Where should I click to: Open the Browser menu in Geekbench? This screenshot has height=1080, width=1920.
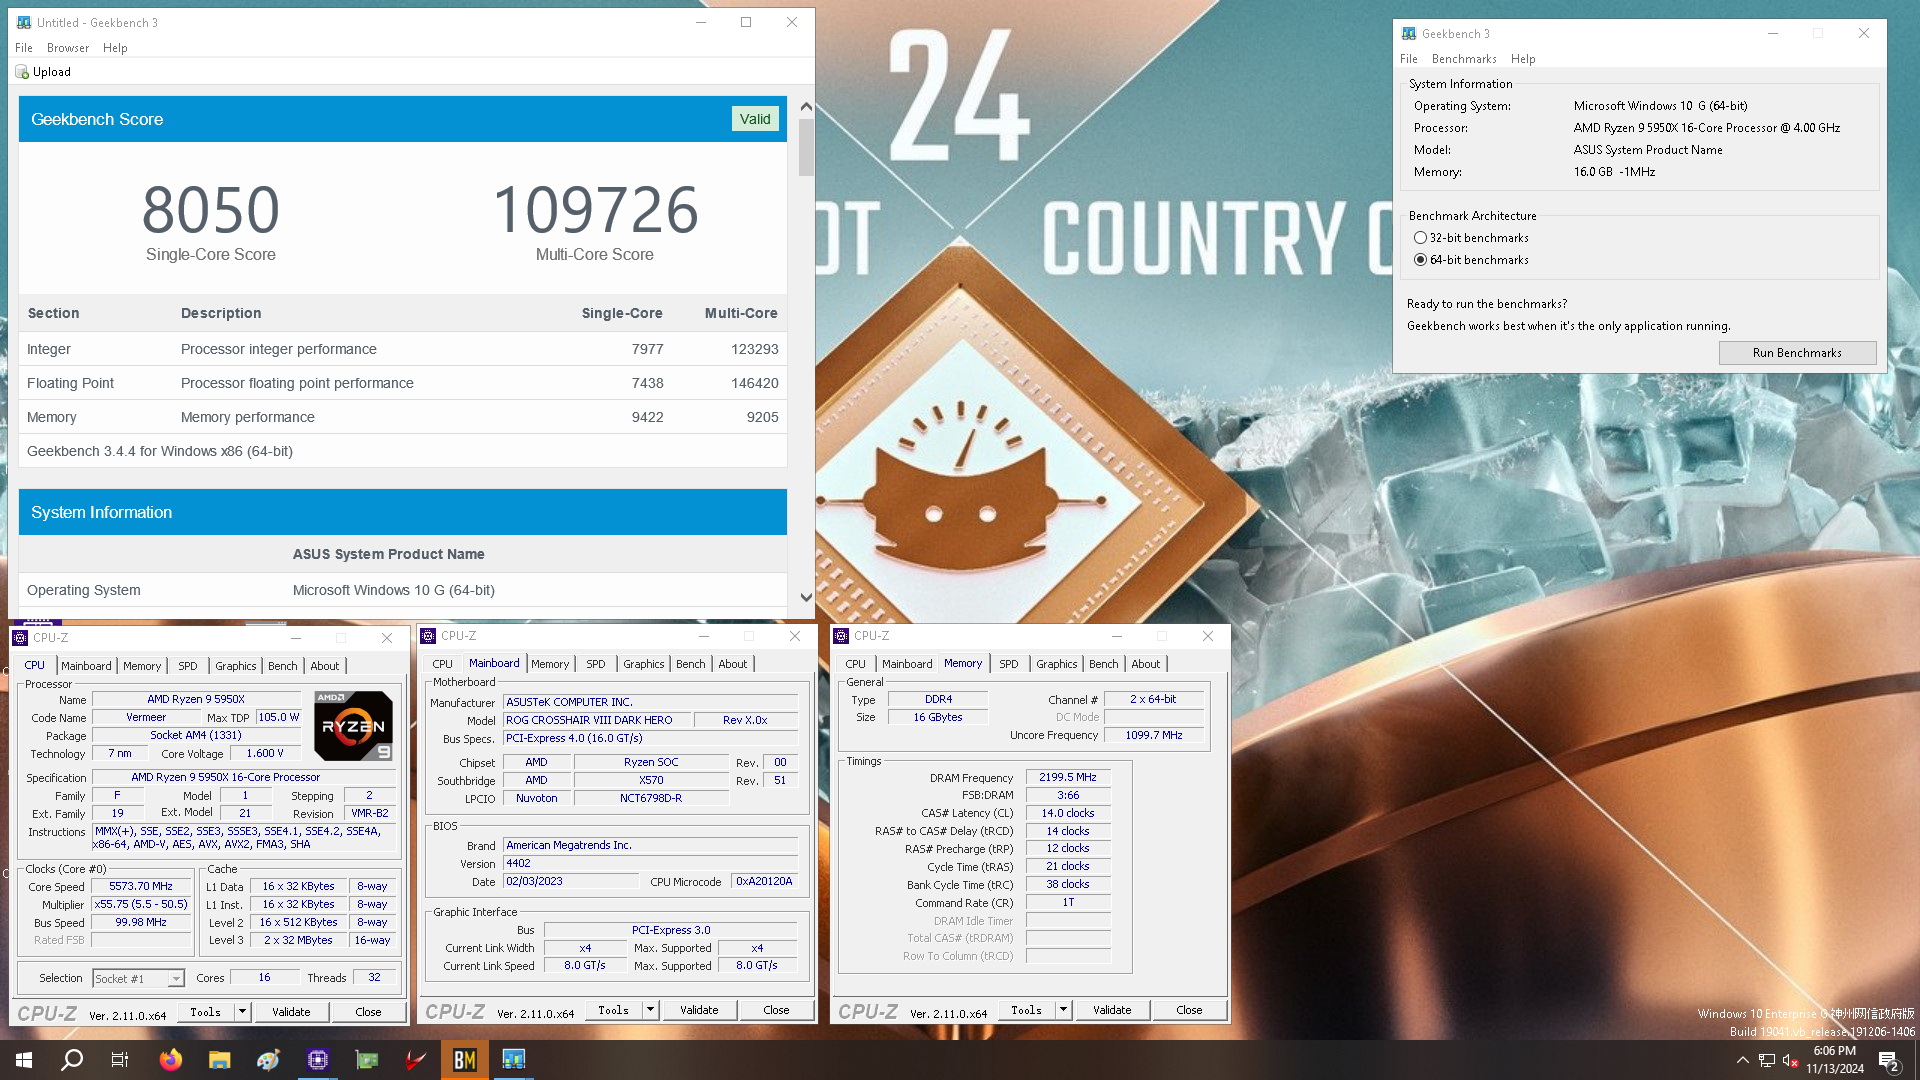point(68,48)
